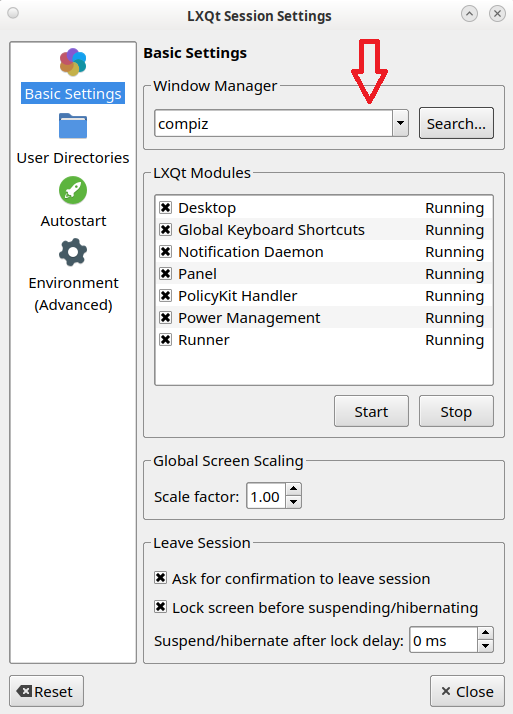Uncheck the PolicyKit Handler checkbox
The height and width of the screenshot is (714, 513).
click(x=165, y=296)
